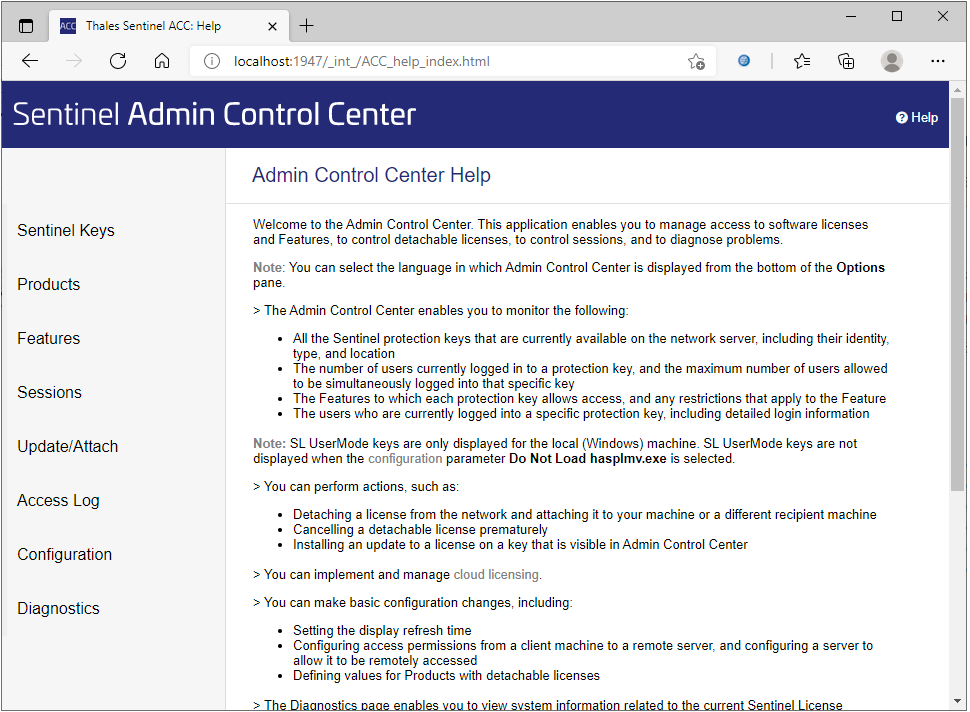The image size is (970, 712).
Task: Click 'Defining values for Products with detachable licenses'
Action: click(446, 676)
